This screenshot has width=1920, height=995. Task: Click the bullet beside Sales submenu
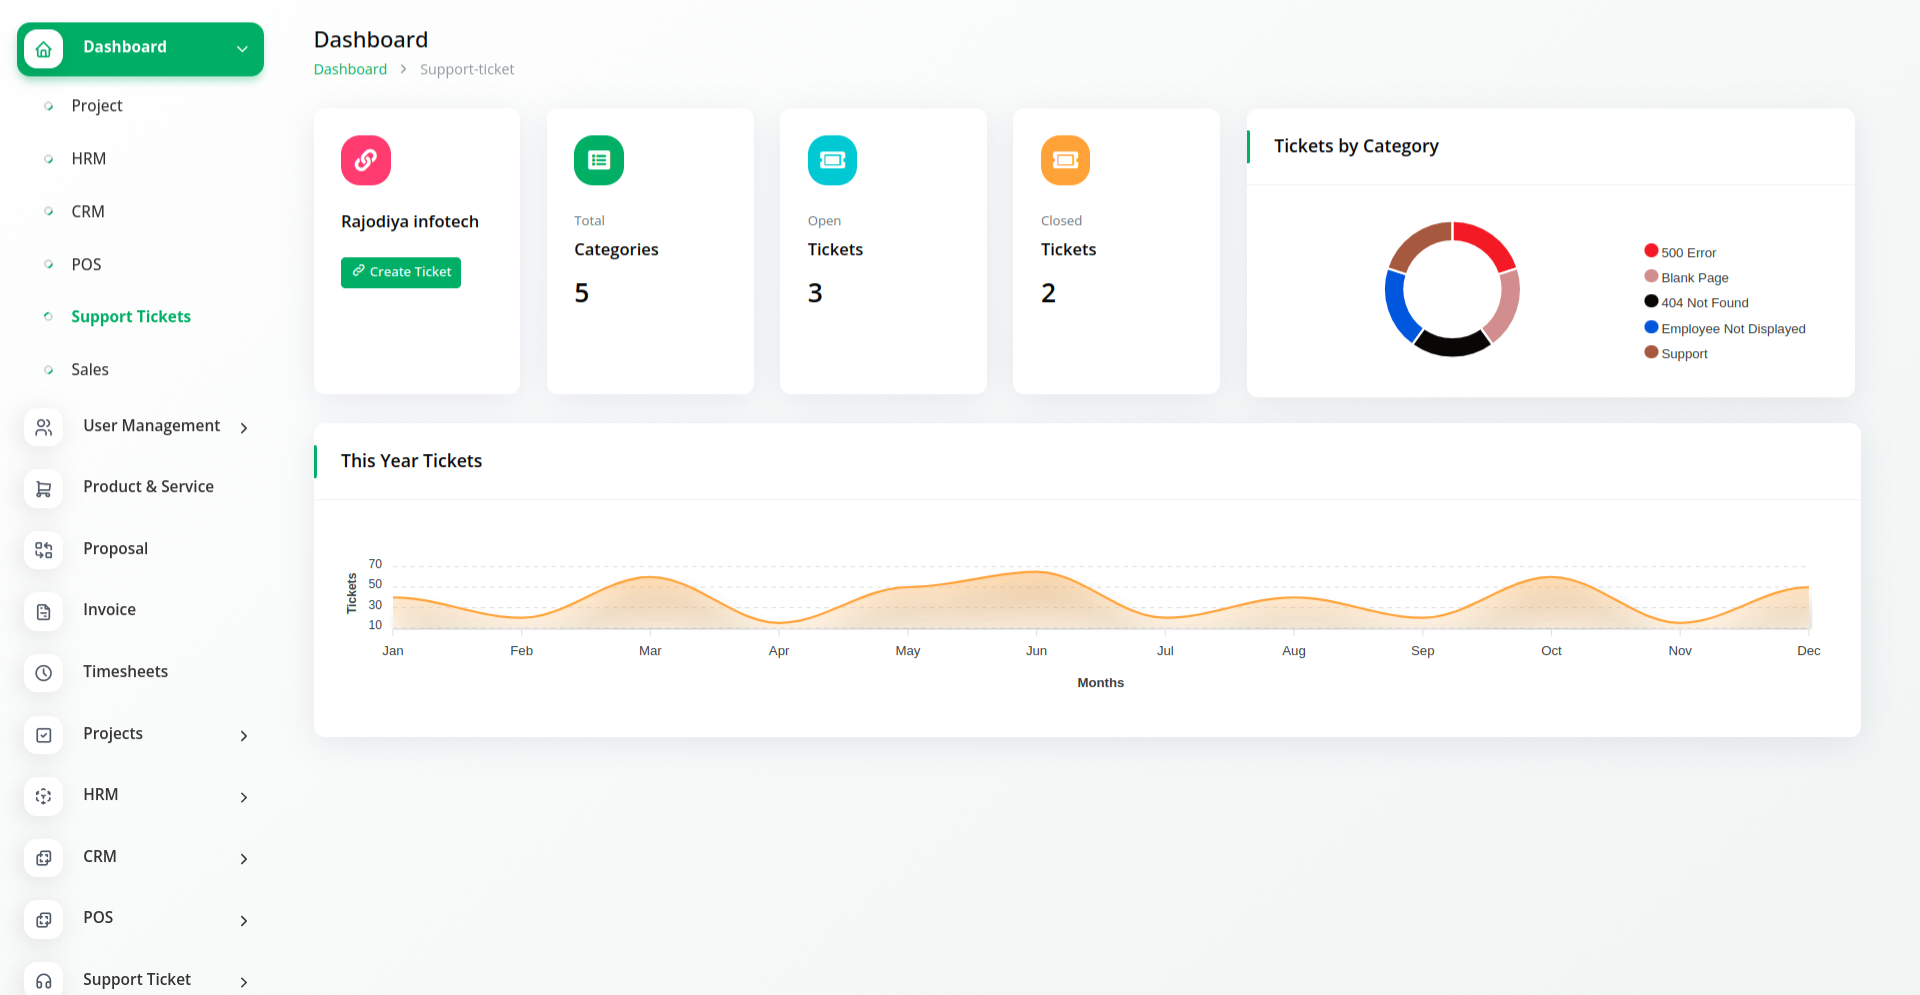click(x=48, y=370)
